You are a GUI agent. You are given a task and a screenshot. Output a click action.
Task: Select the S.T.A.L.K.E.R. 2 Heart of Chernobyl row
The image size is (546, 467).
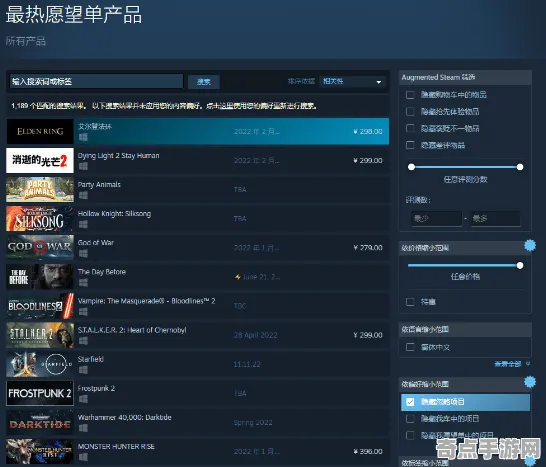tap(197, 335)
